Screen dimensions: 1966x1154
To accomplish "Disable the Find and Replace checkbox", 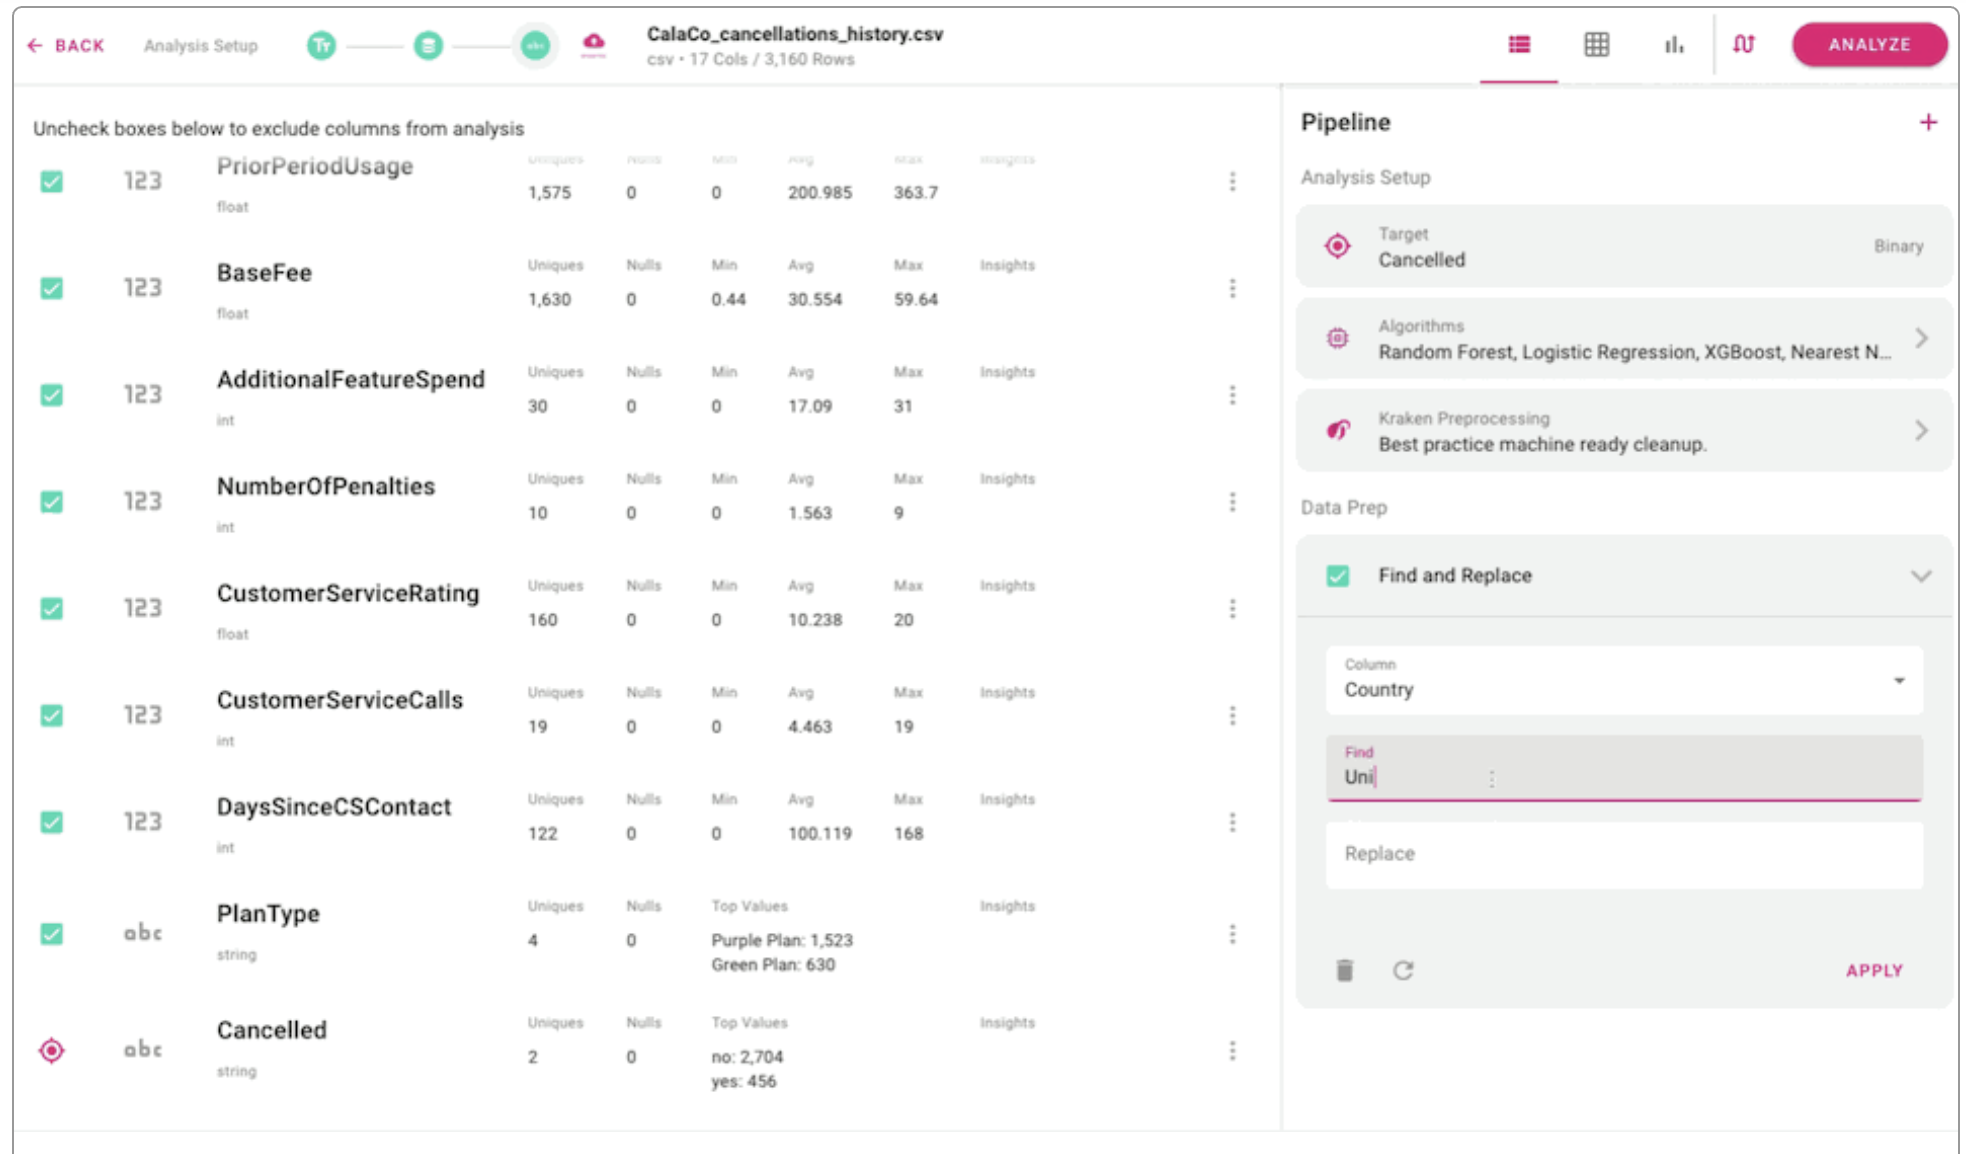I will pos(1337,576).
